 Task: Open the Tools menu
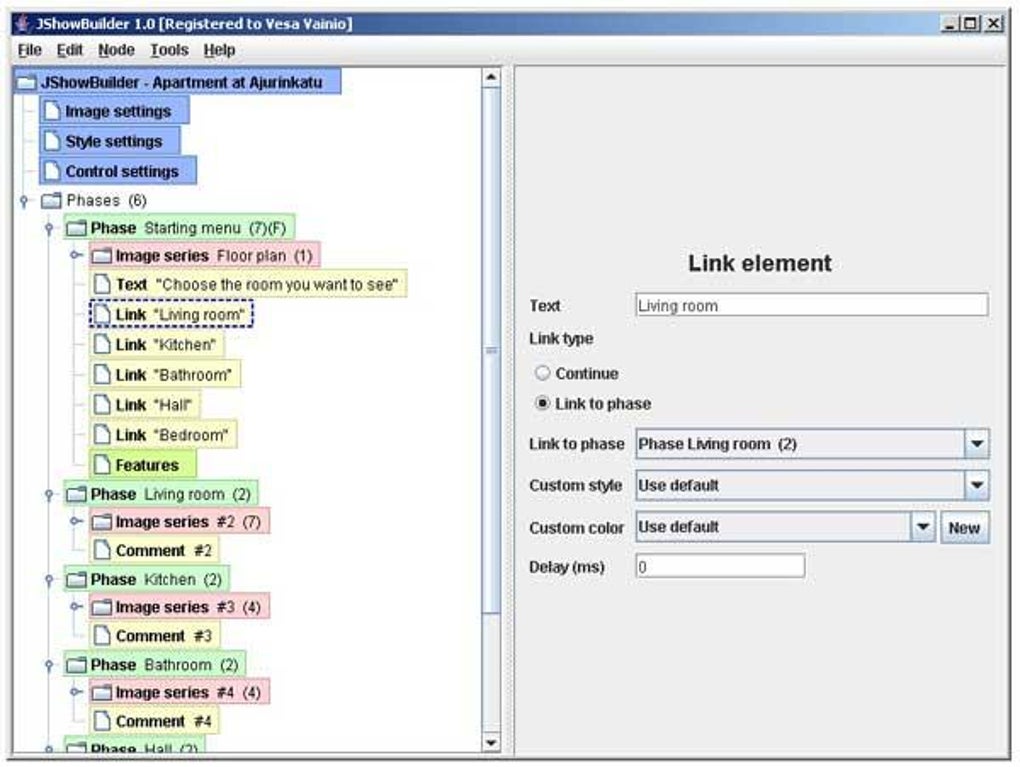[169, 50]
